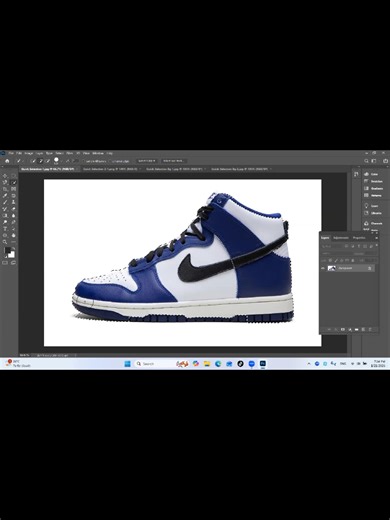The image size is (390, 520).
Task: Select the Path Selection tool
Action: tap(14, 229)
